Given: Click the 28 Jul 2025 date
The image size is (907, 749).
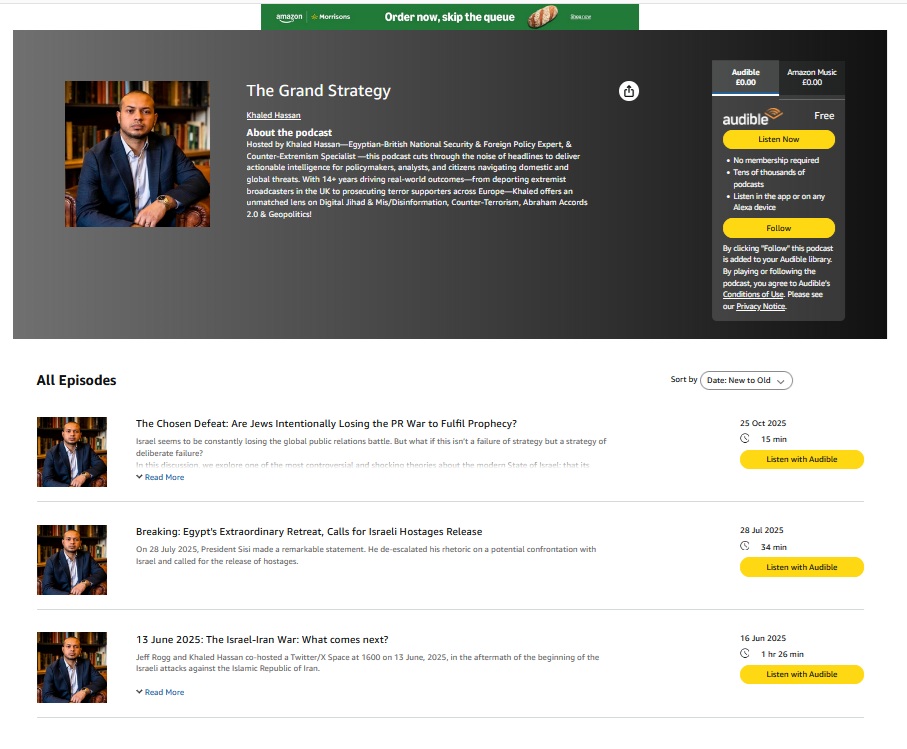Looking at the screenshot, I should [x=762, y=530].
